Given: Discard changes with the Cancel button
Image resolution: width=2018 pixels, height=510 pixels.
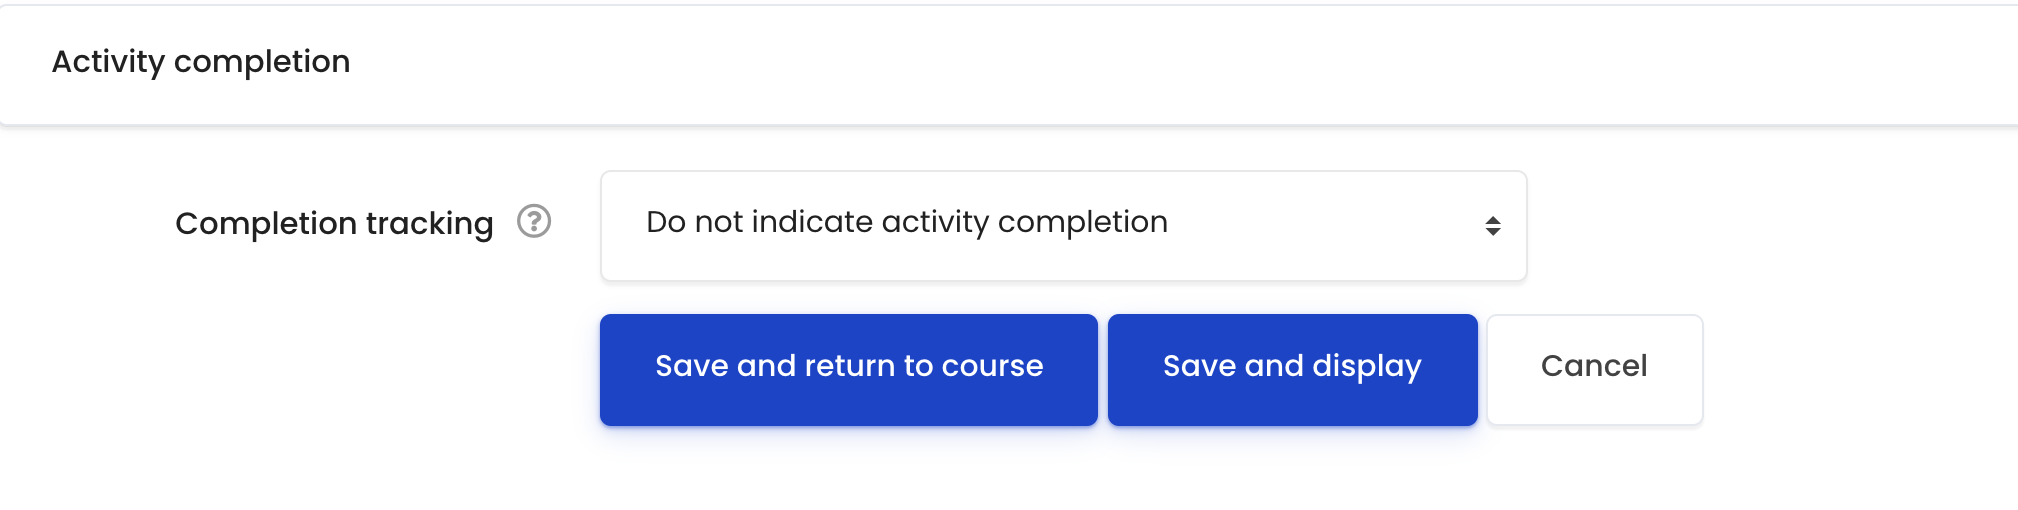Looking at the screenshot, I should pyautogui.click(x=1594, y=370).
